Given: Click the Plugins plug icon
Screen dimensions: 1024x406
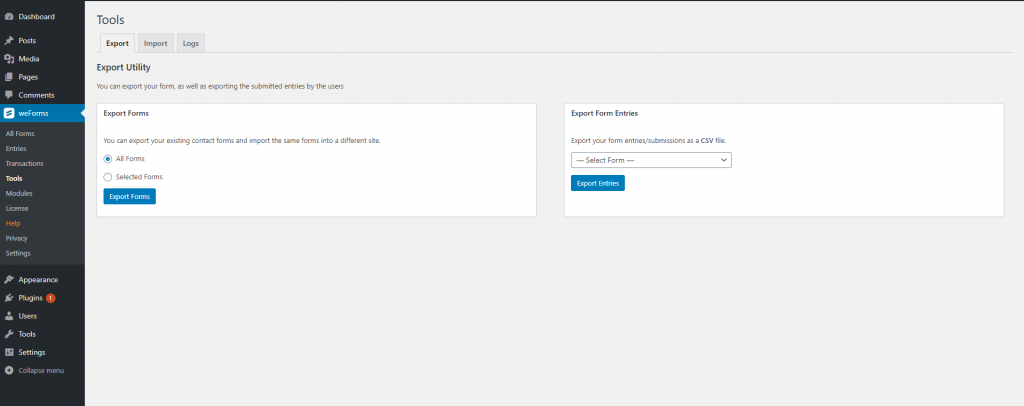Looking at the screenshot, I should (9, 298).
